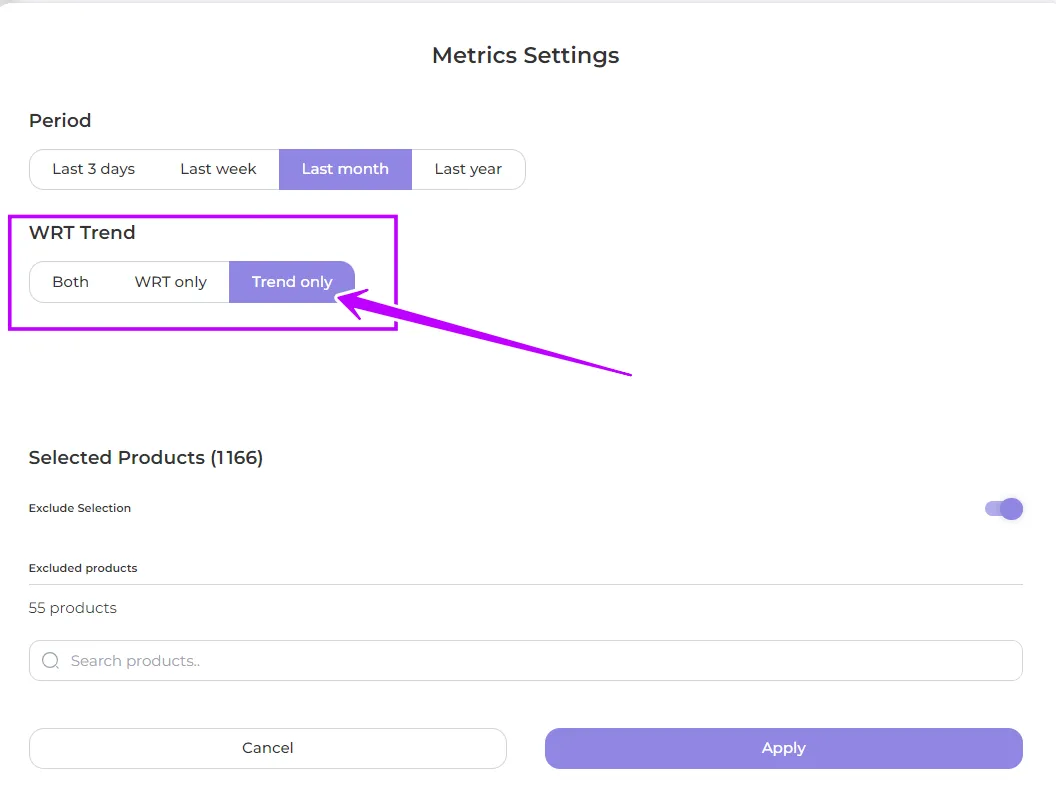Select the Last month period

pyautogui.click(x=345, y=169)
